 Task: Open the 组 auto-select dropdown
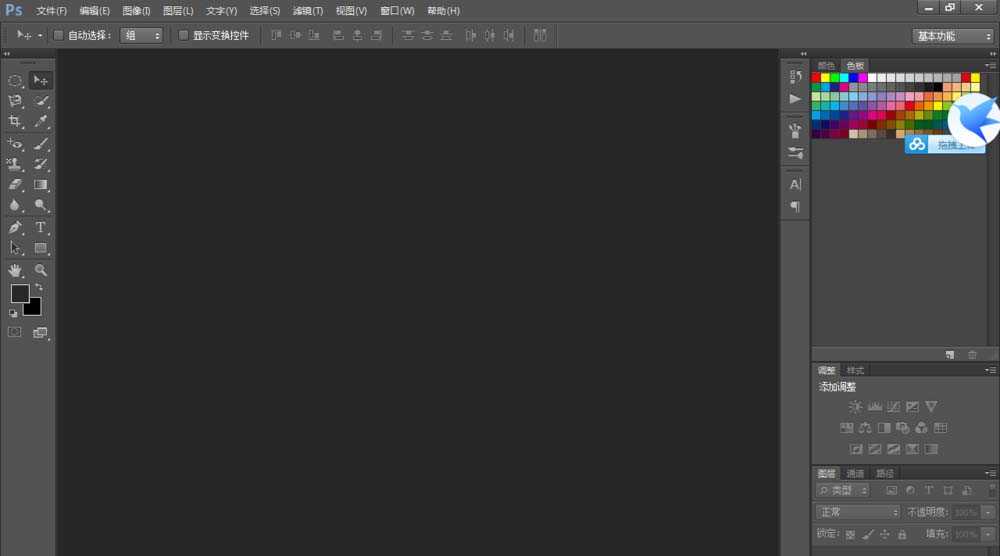[x=141, y=35]
